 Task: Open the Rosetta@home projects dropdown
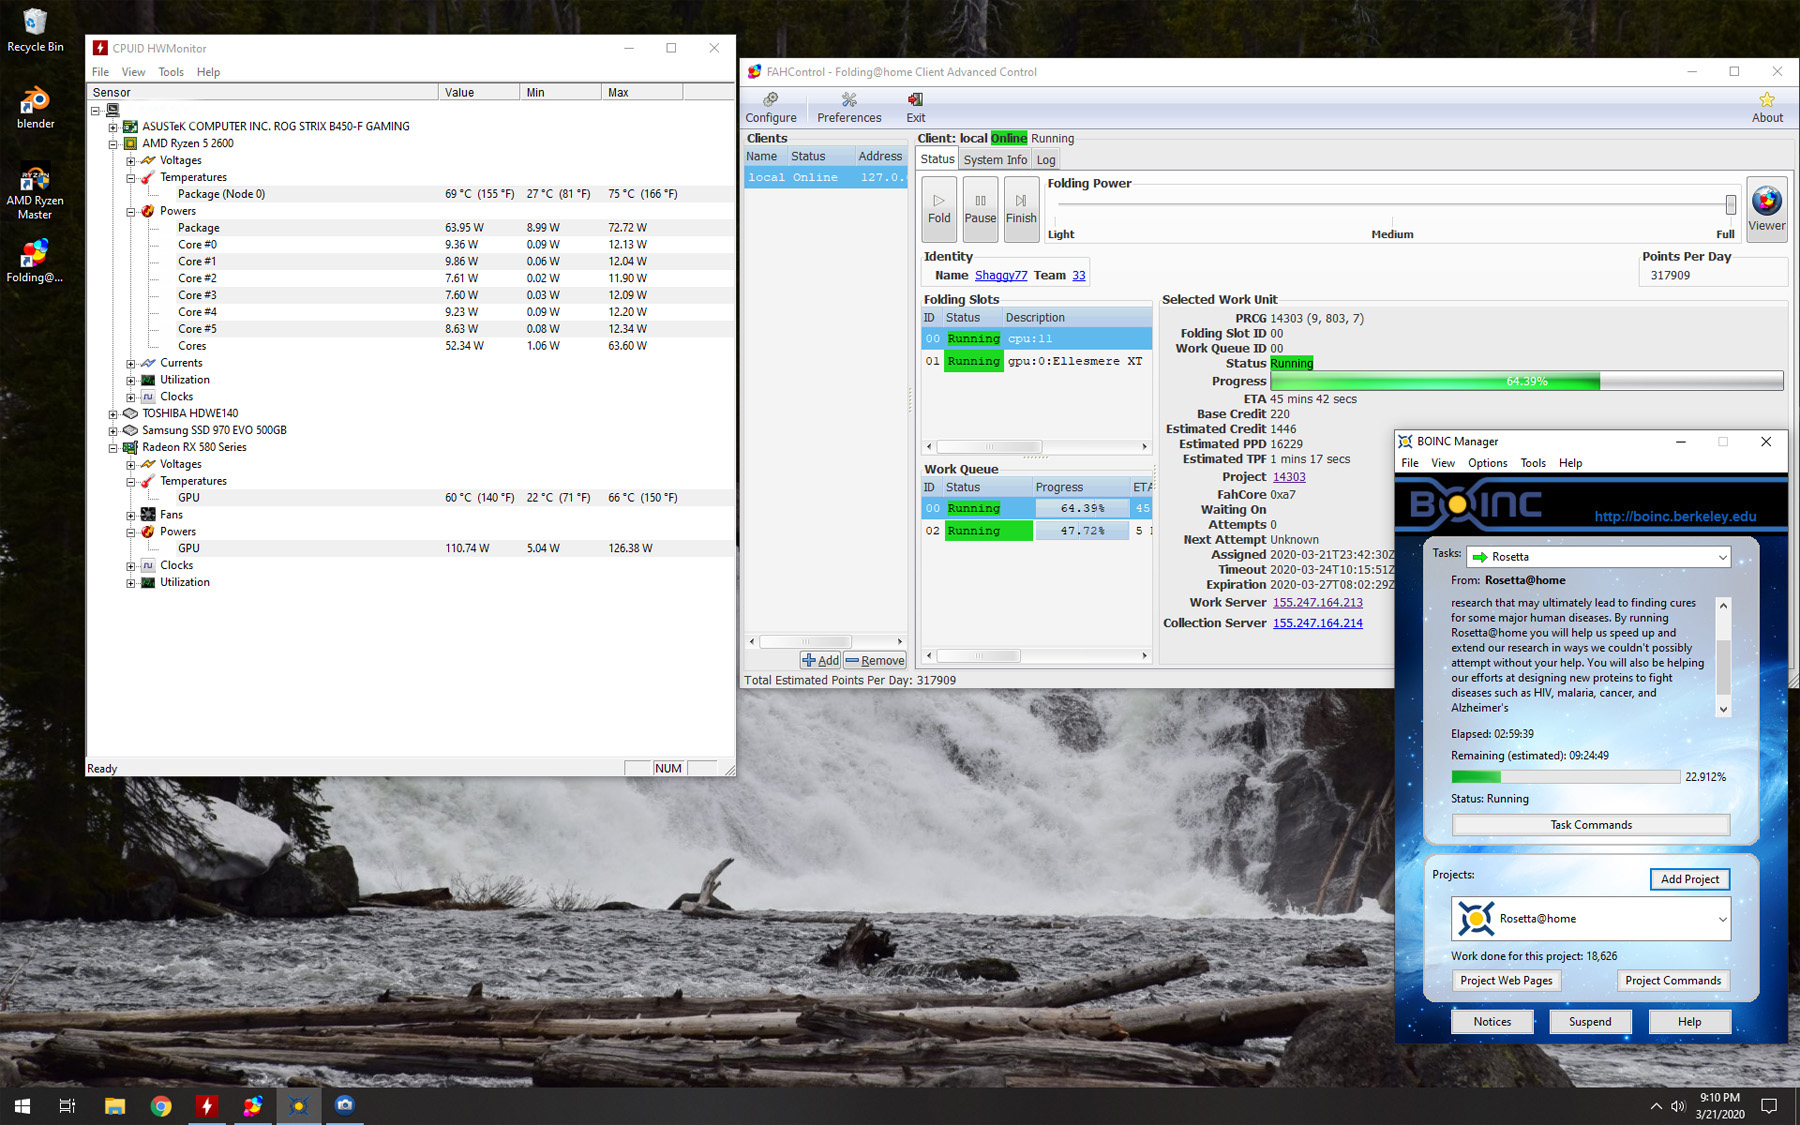(x=1722, y=919)
